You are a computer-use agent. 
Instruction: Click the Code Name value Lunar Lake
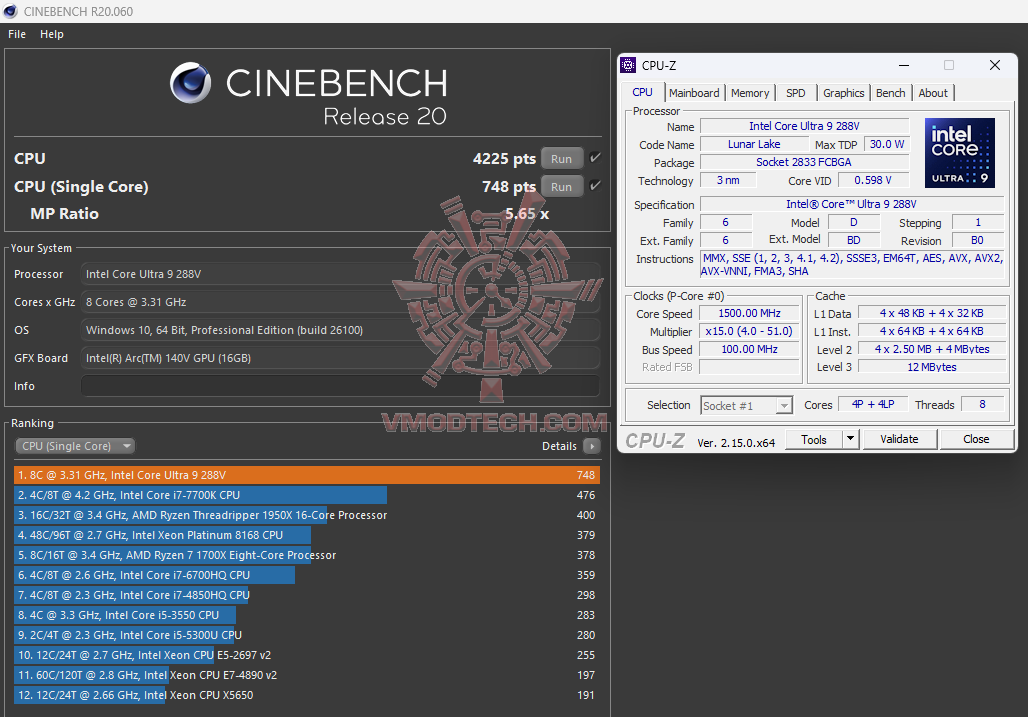tap(754, 144)
